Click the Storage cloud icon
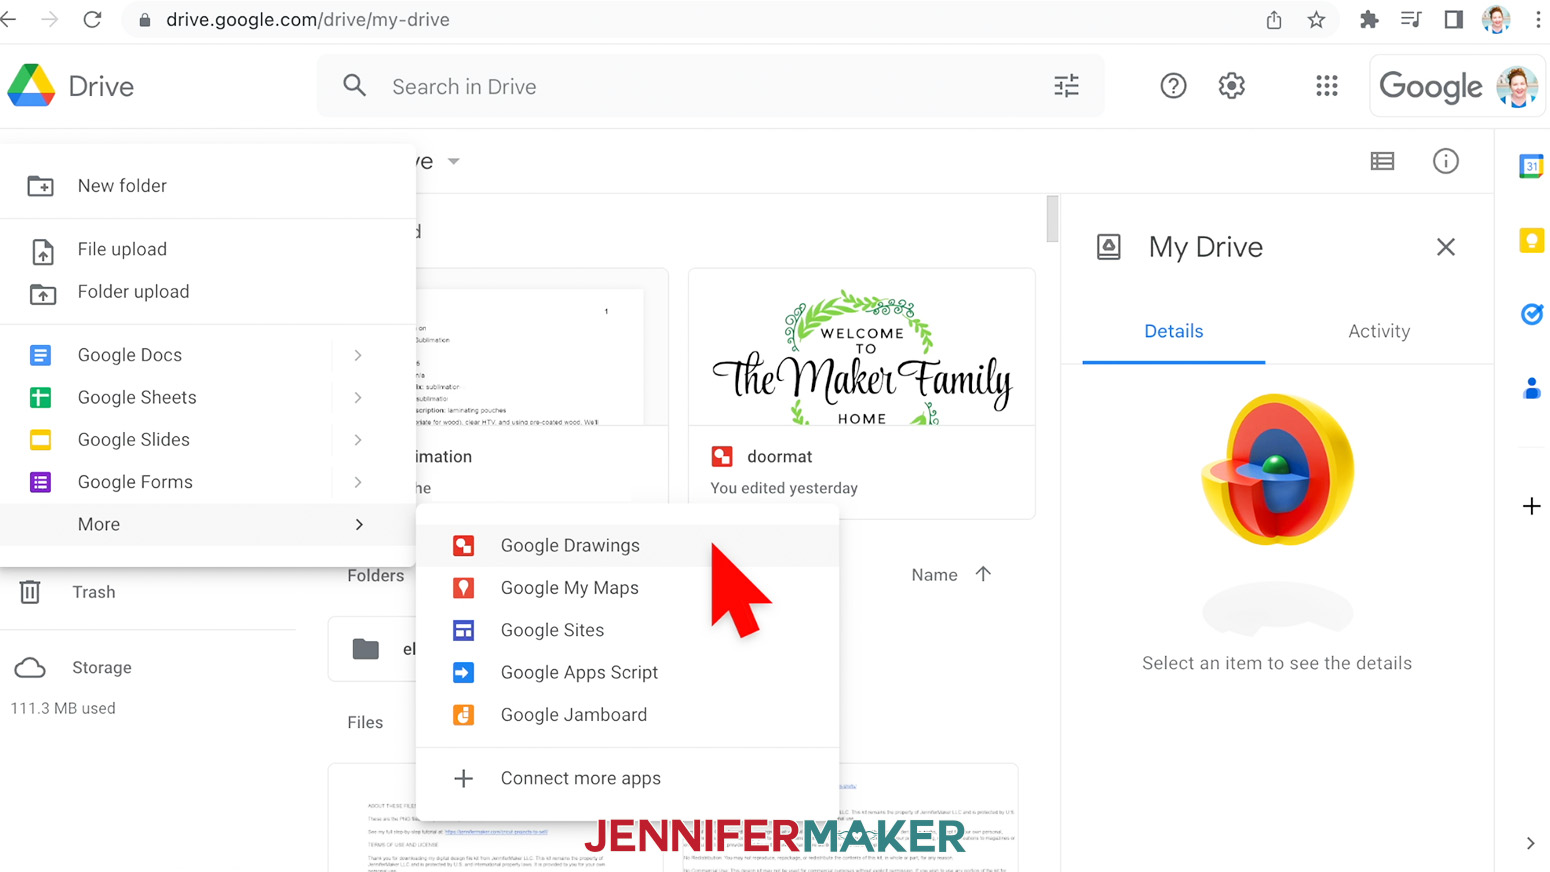Viewport: 1550px width, 872px height. click(30, 668)
